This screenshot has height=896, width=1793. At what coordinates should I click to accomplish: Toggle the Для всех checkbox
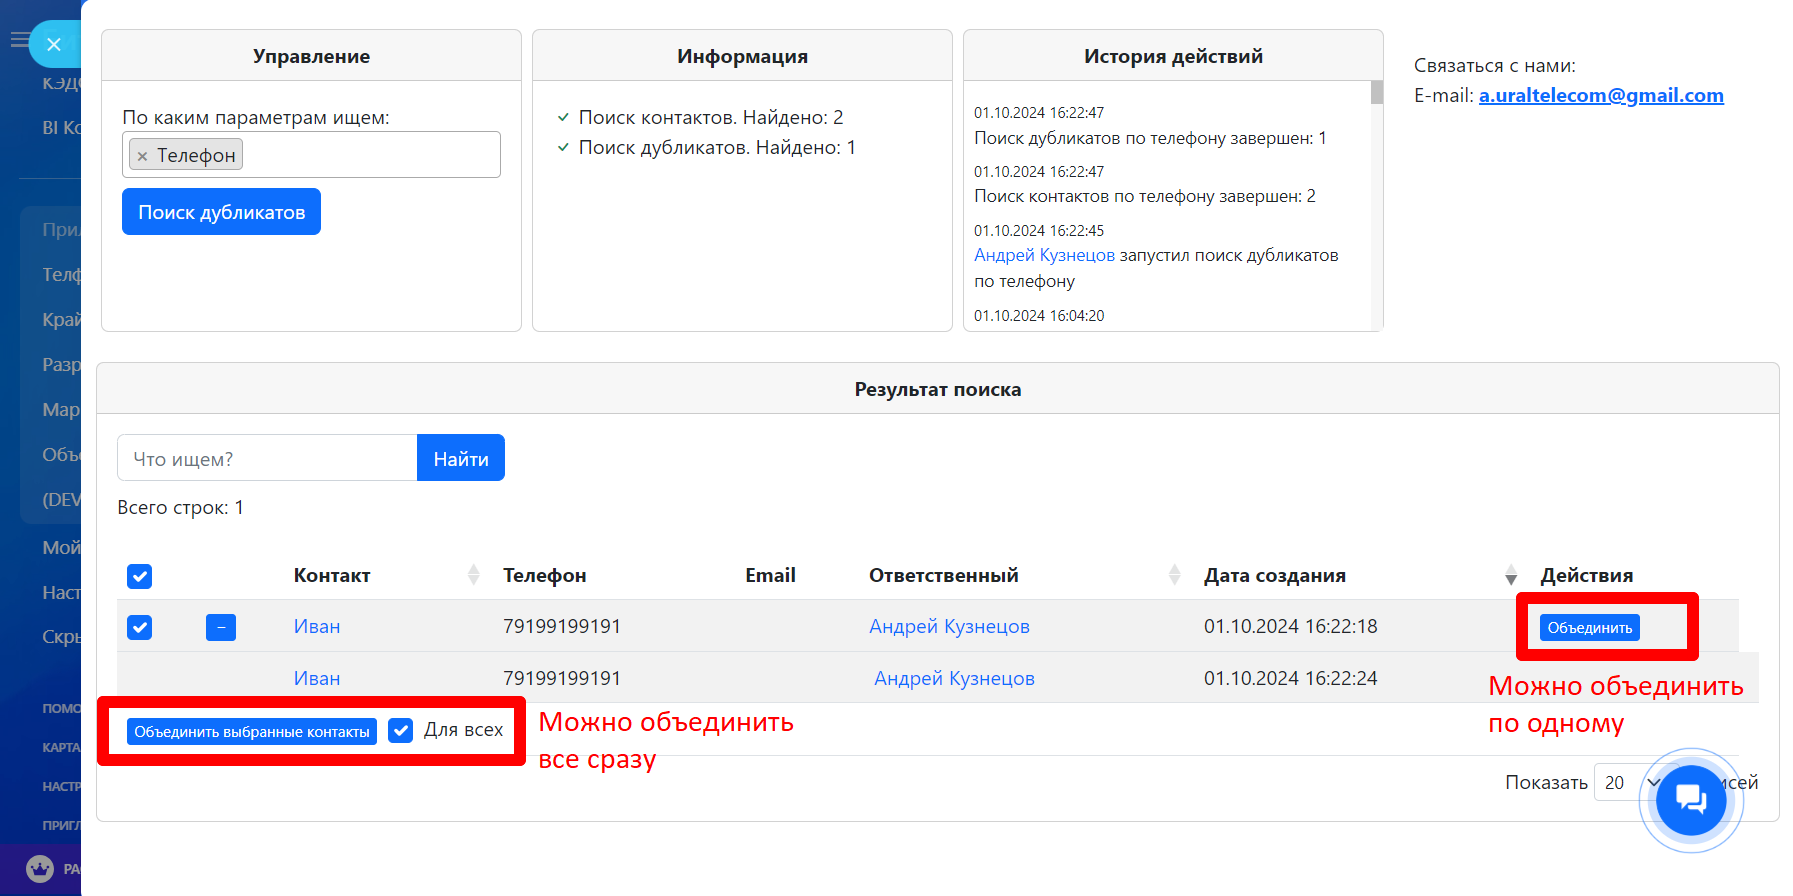pos(401,731)
